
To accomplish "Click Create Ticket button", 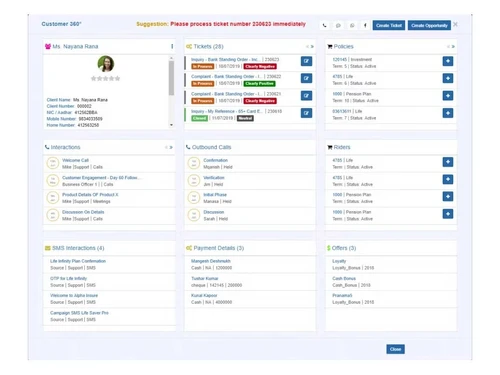I will pyautogui.click(x=389, y=25).
